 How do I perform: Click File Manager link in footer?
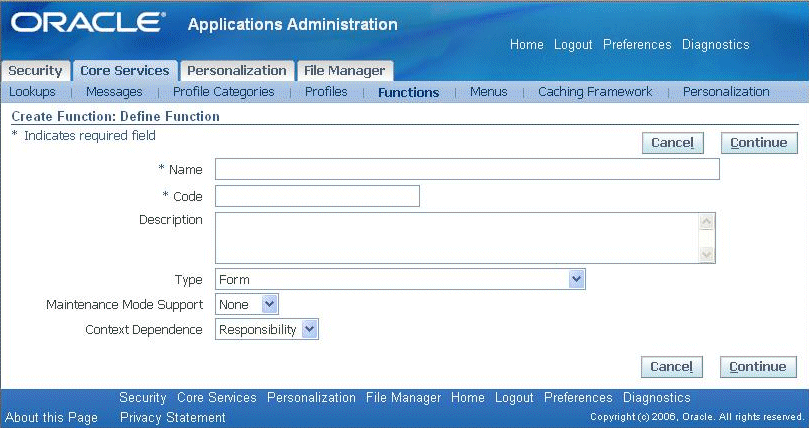point(403,398)
